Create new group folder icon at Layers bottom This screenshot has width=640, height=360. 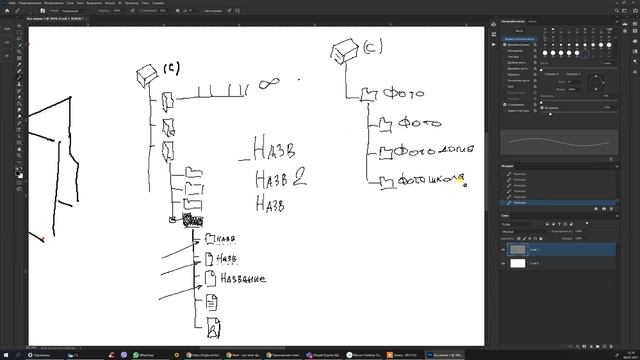[598, 347]
